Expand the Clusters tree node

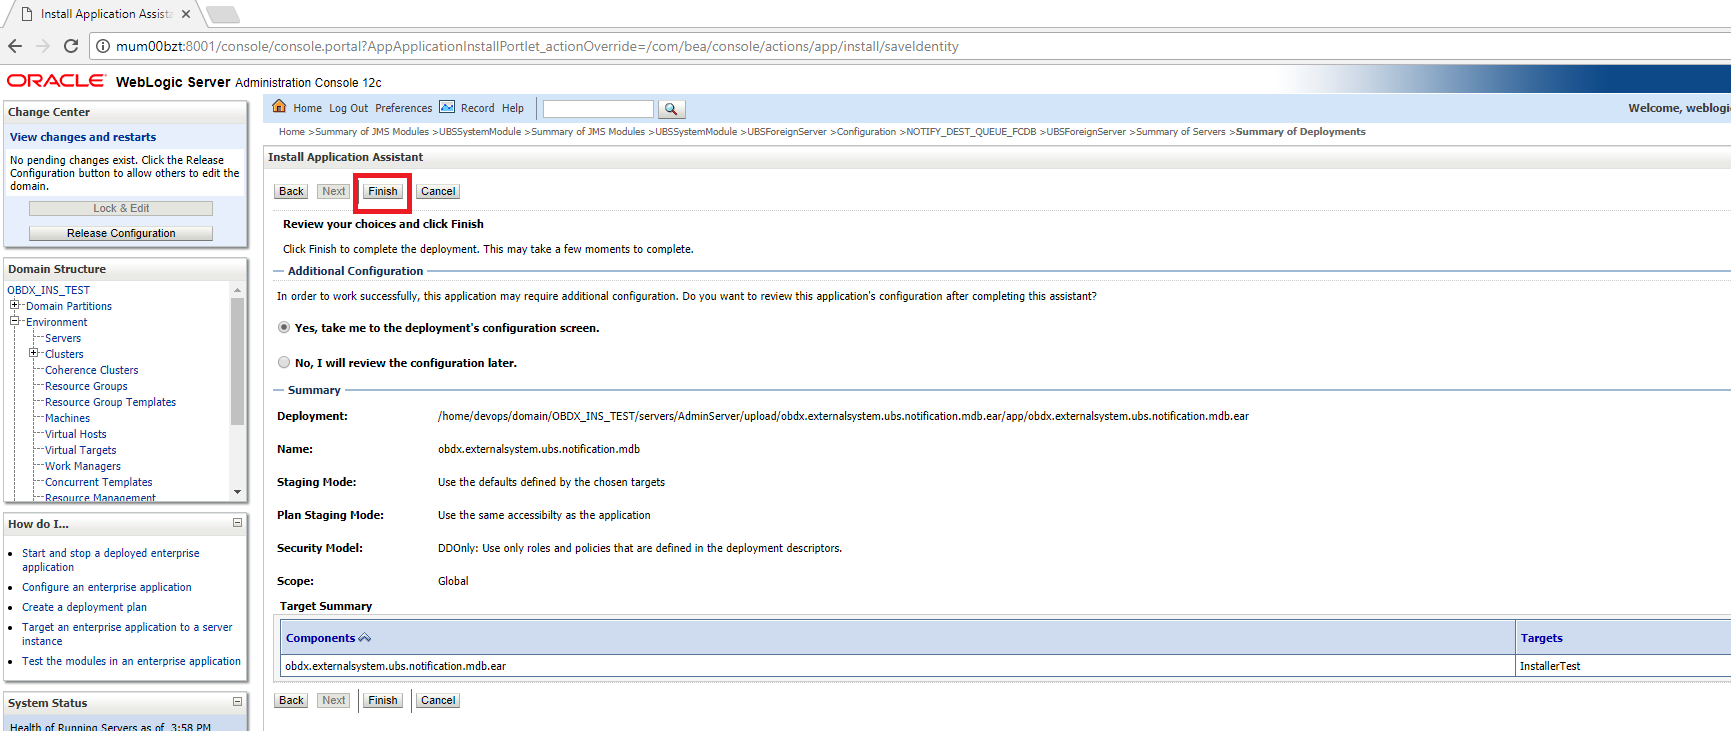click(34, 353)
